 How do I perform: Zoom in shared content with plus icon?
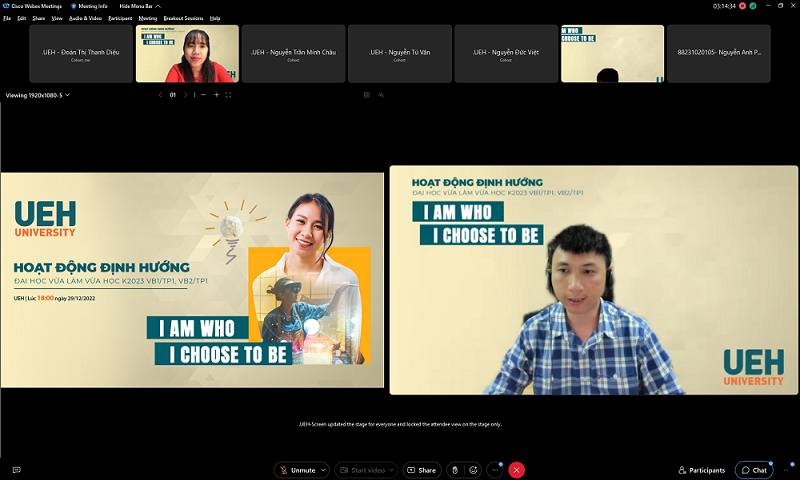point(216,95)
